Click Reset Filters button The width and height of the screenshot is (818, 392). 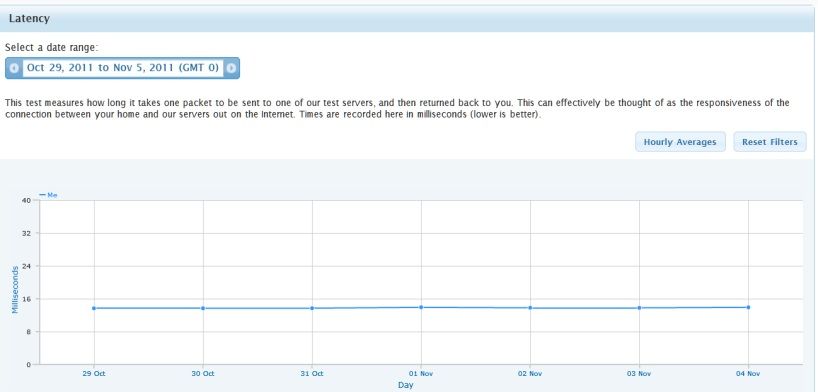[769, 142]
